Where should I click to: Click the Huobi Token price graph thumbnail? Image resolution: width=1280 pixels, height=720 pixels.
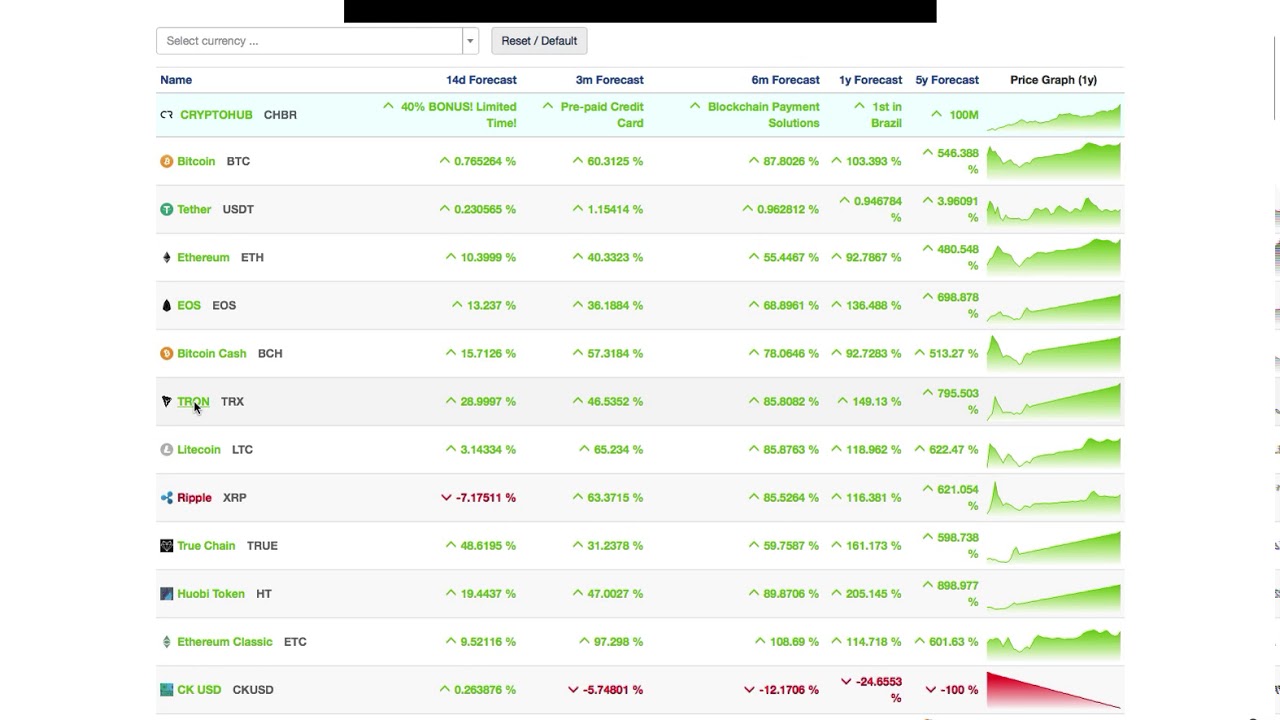1054,593
